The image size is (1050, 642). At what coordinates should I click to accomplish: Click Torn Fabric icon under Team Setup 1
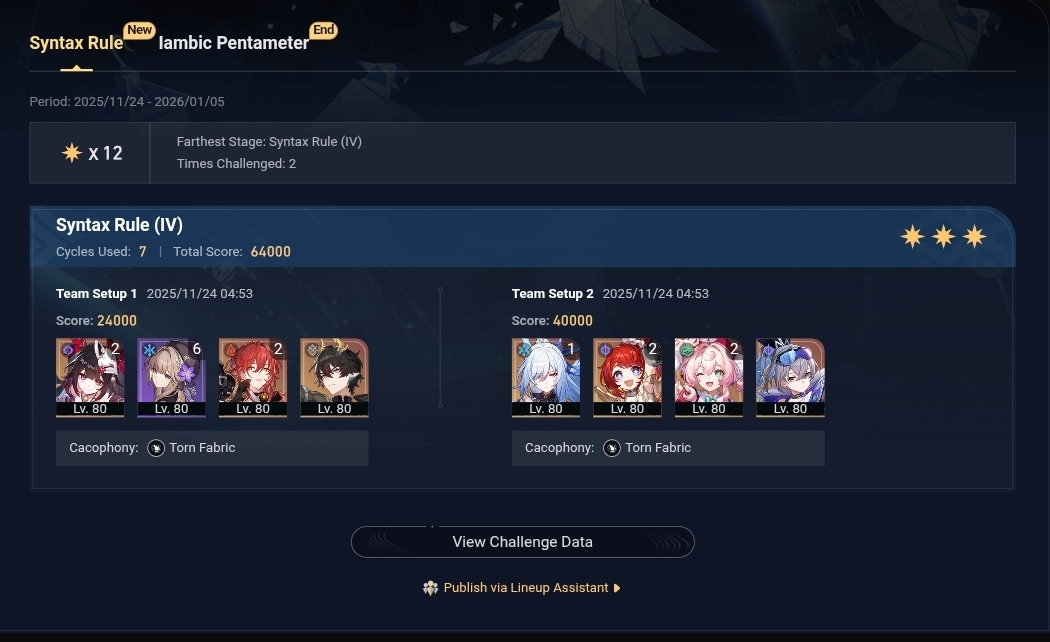click(156, 448)
